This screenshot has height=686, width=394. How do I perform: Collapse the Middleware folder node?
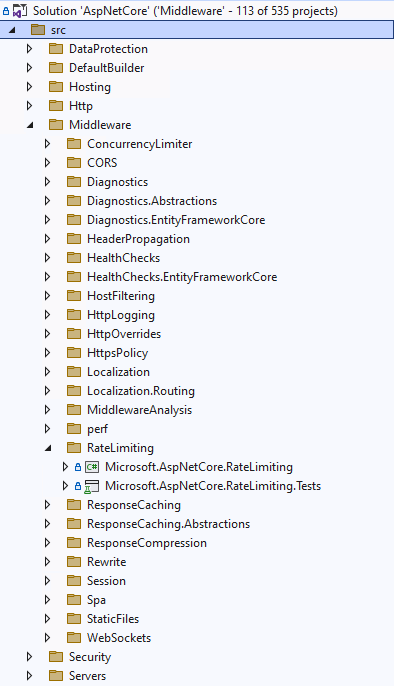coord(30,125)
